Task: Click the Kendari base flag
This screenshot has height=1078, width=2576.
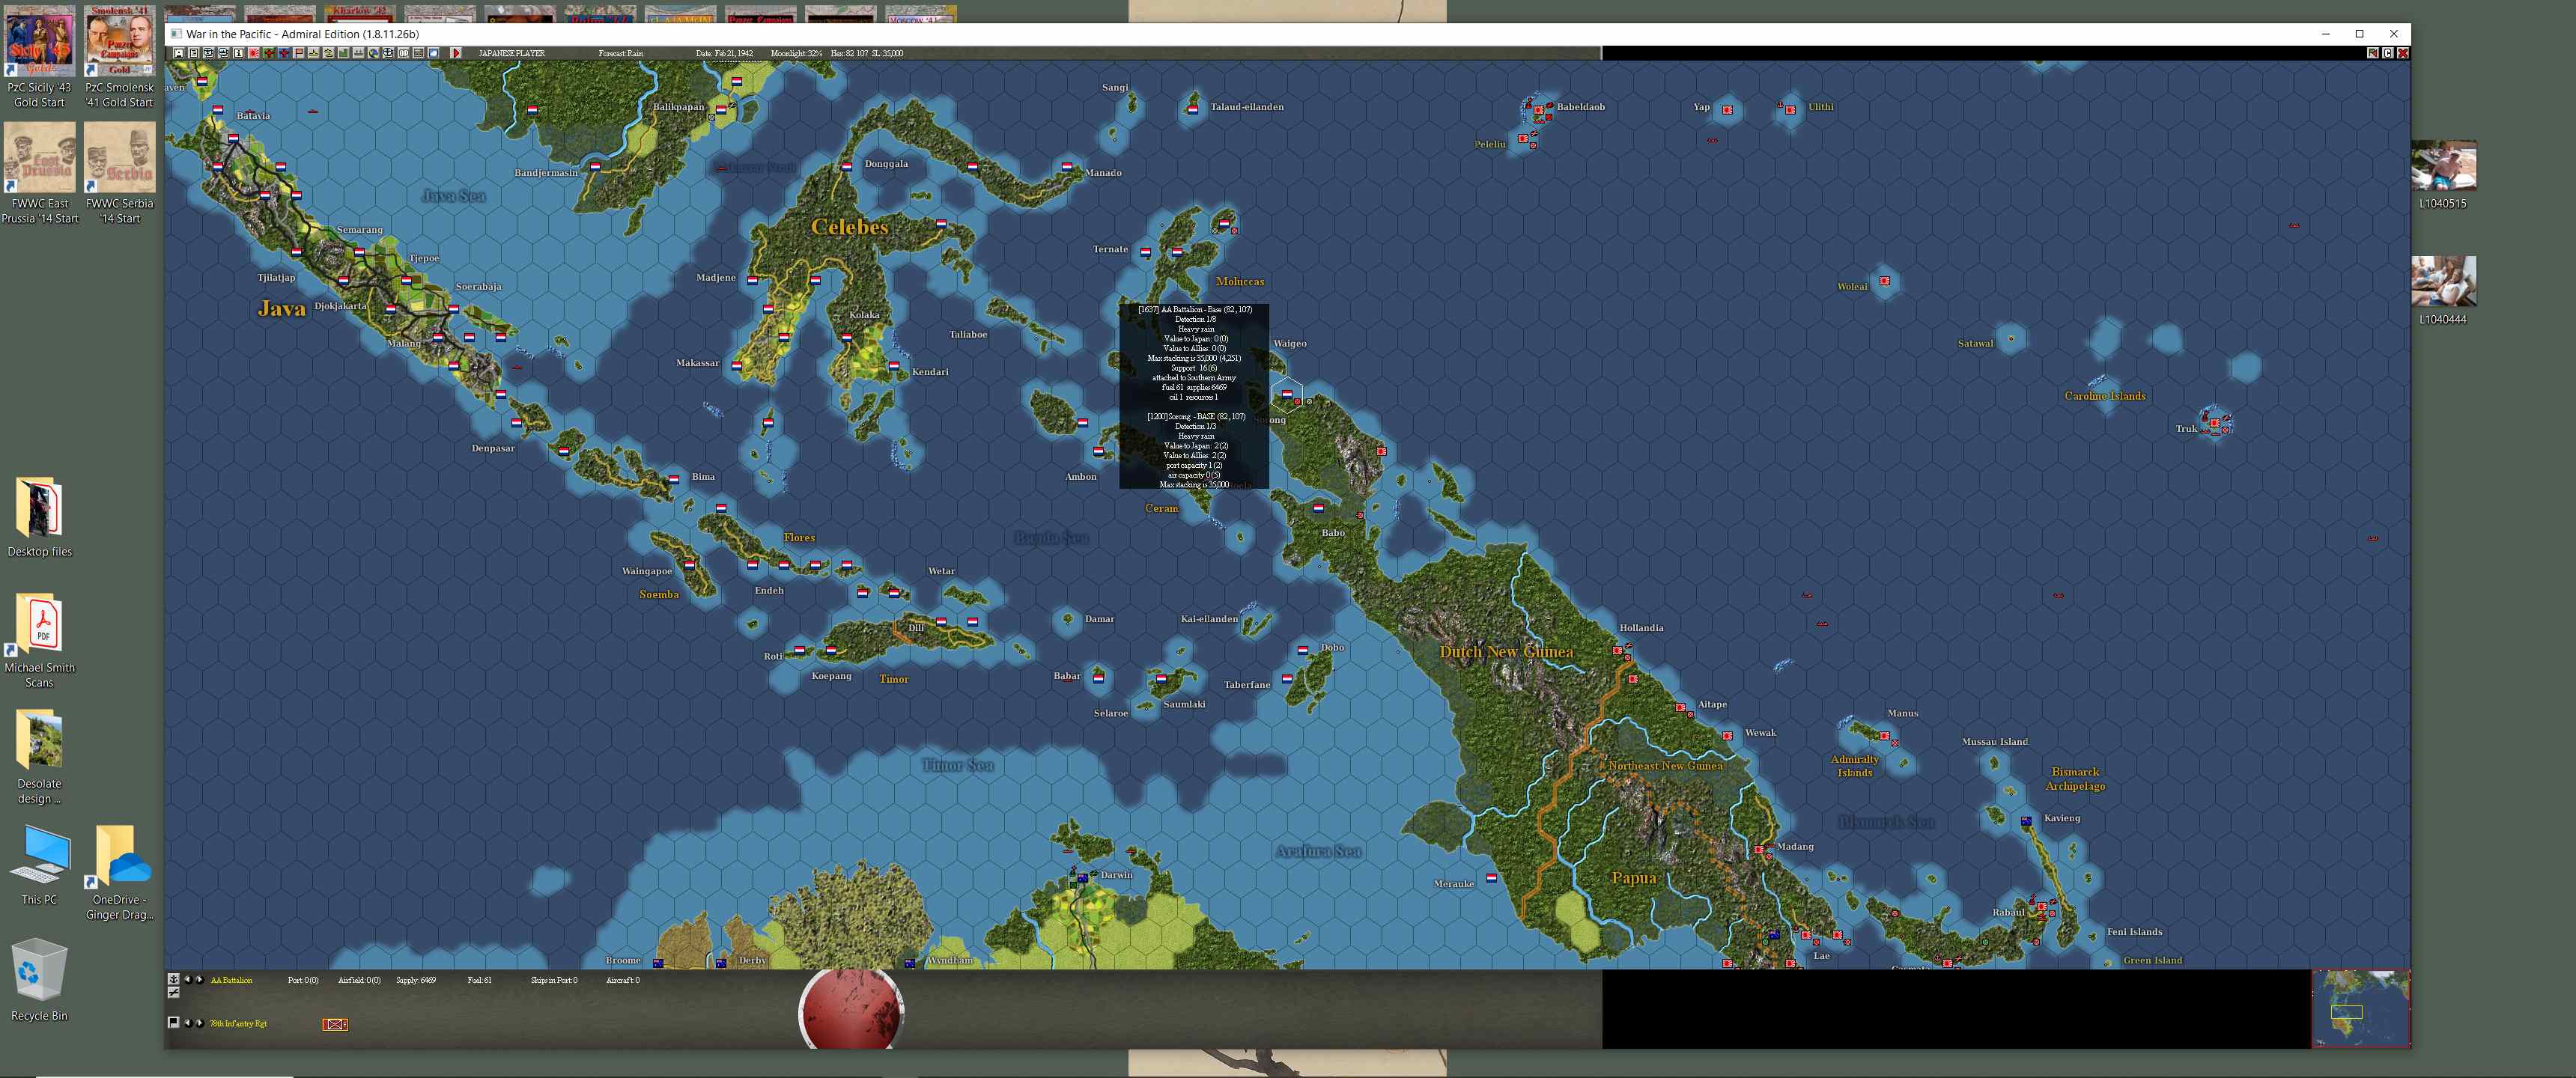Action: click(894, 366)
